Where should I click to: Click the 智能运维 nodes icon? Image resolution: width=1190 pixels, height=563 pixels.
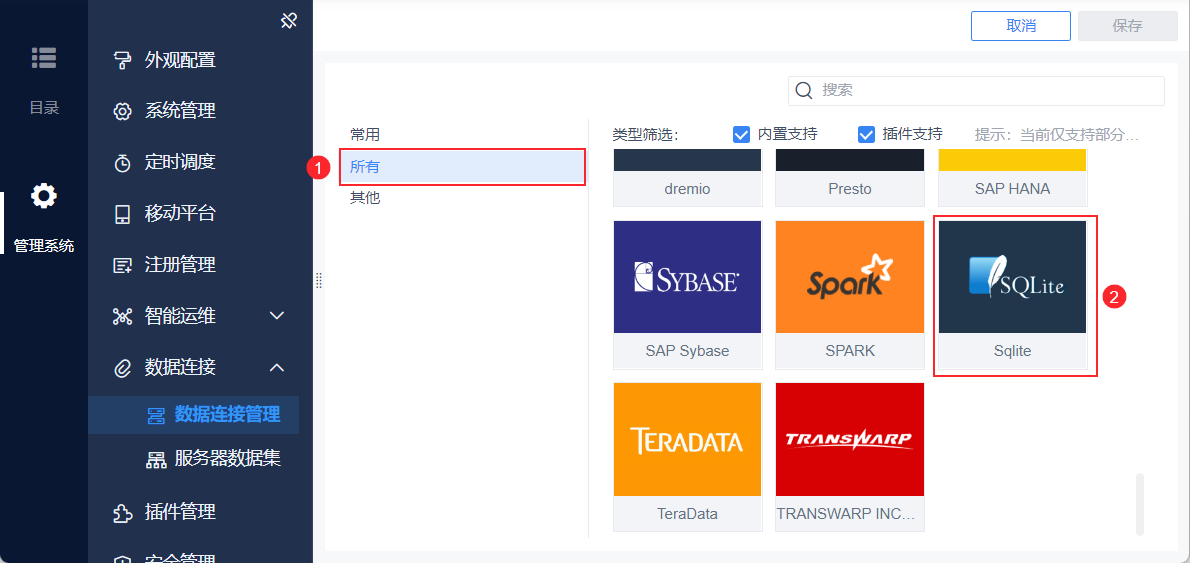(122, 316)
